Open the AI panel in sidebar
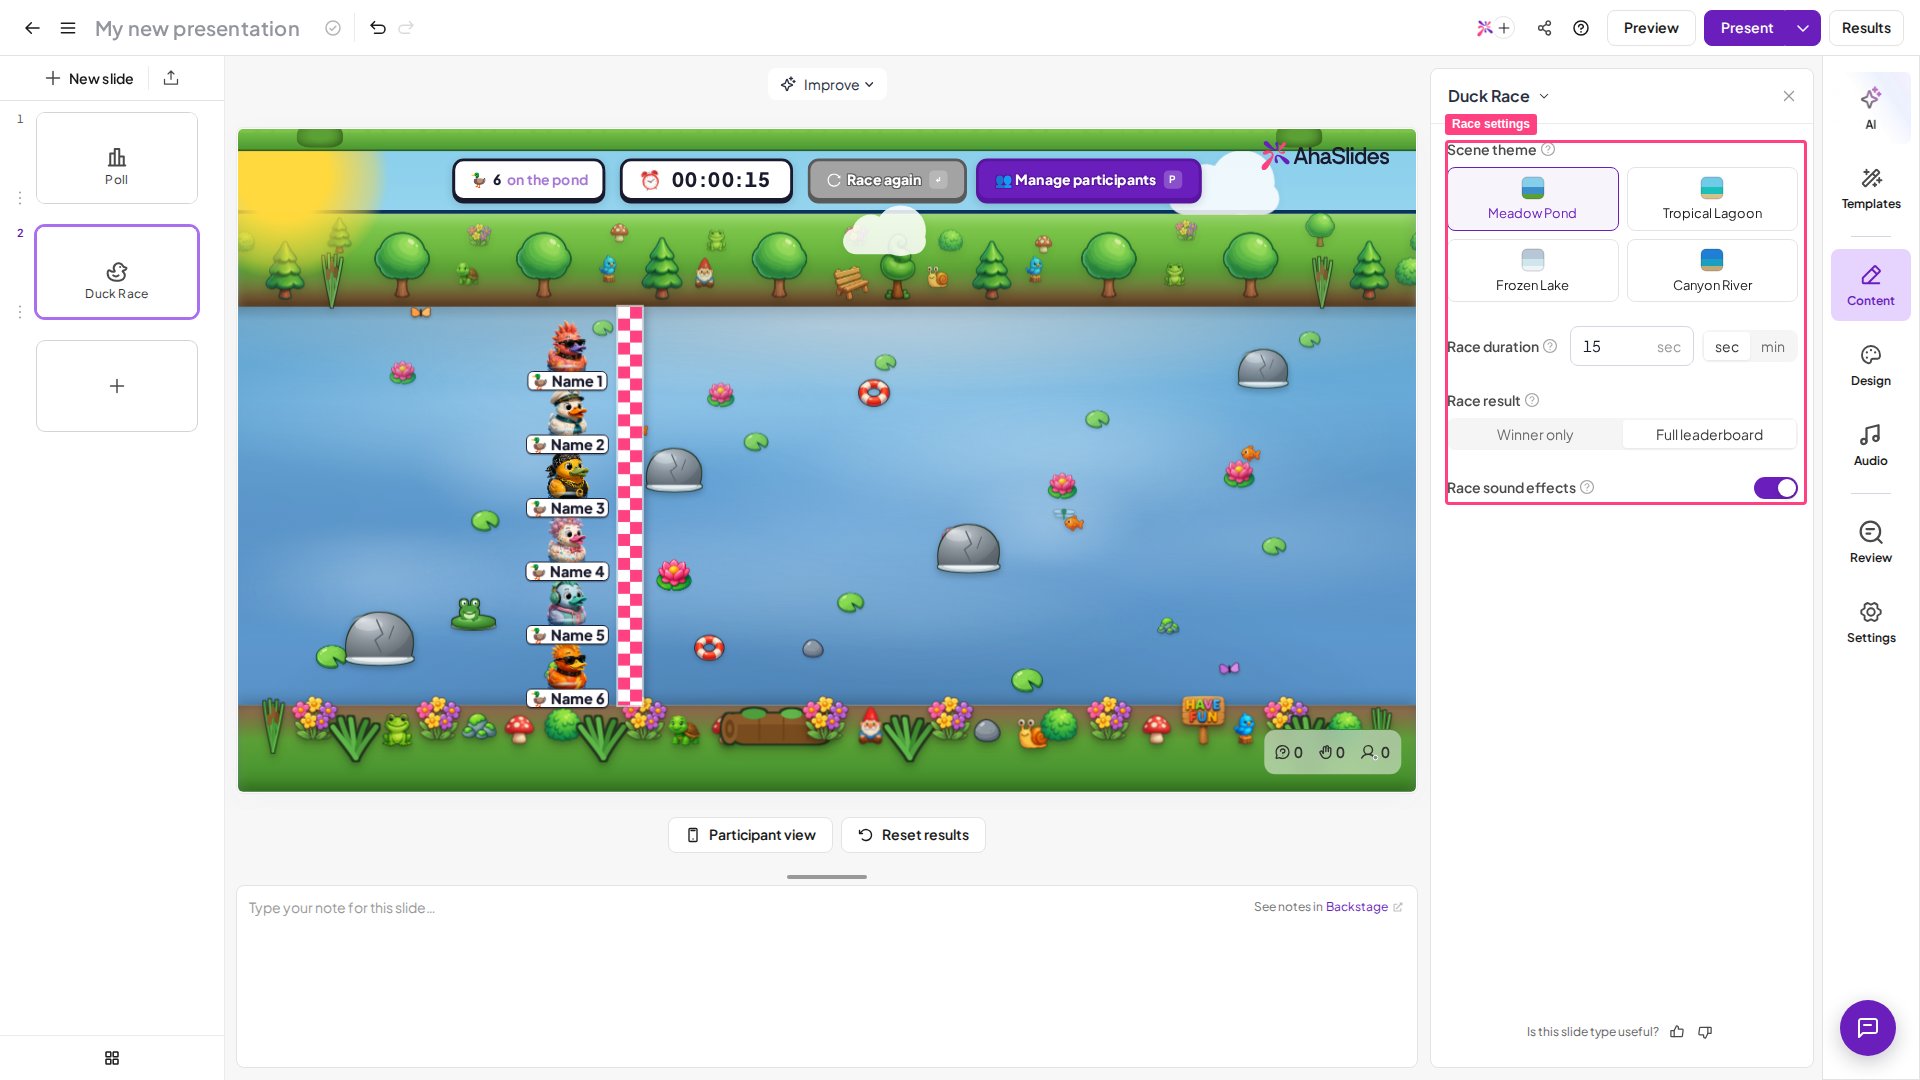 click(x=1870, y=108)
